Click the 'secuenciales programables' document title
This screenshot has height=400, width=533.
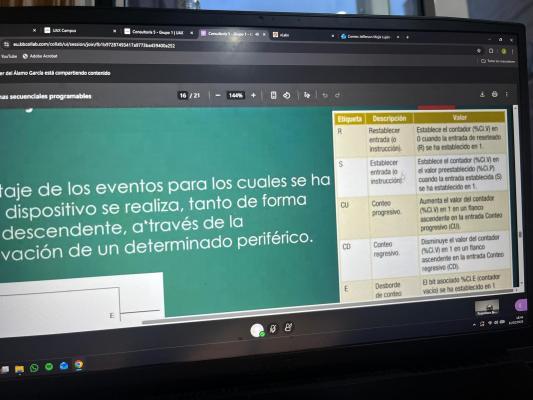(50, 96)
